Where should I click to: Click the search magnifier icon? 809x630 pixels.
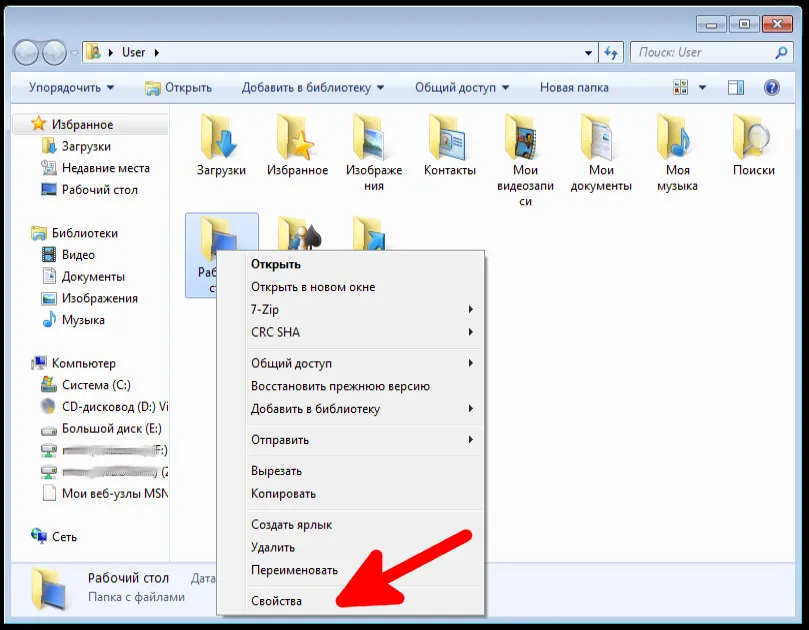pyautogui.click(x=781, y=52)
